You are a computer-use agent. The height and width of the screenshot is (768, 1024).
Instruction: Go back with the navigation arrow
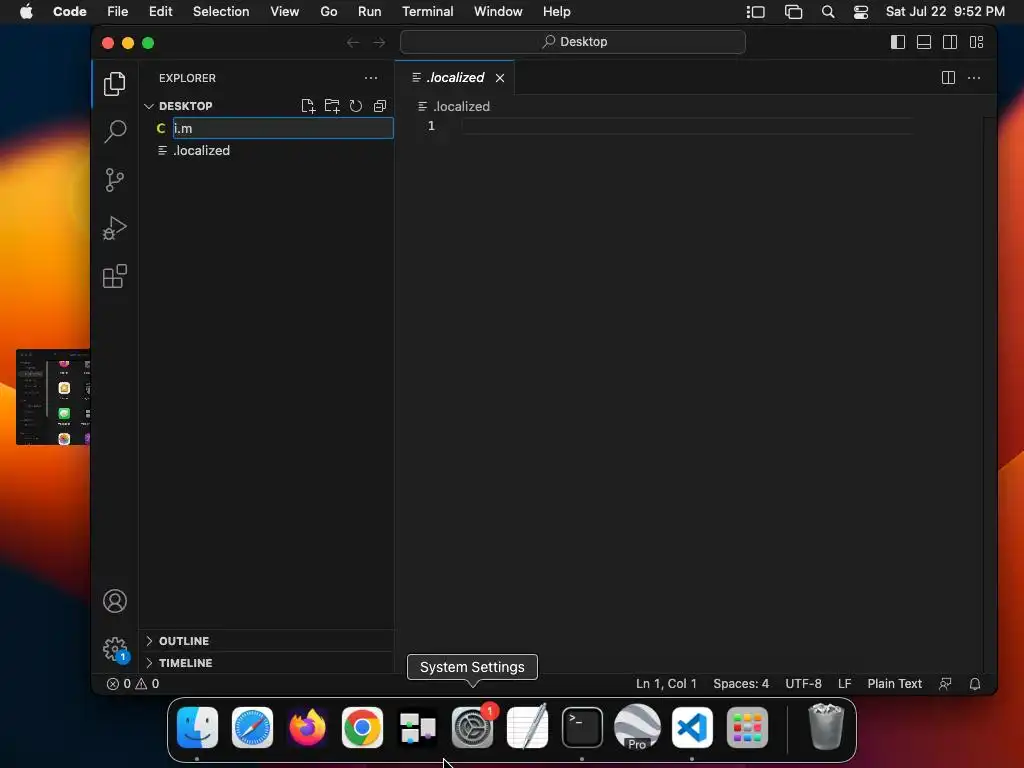coord(353,42)
